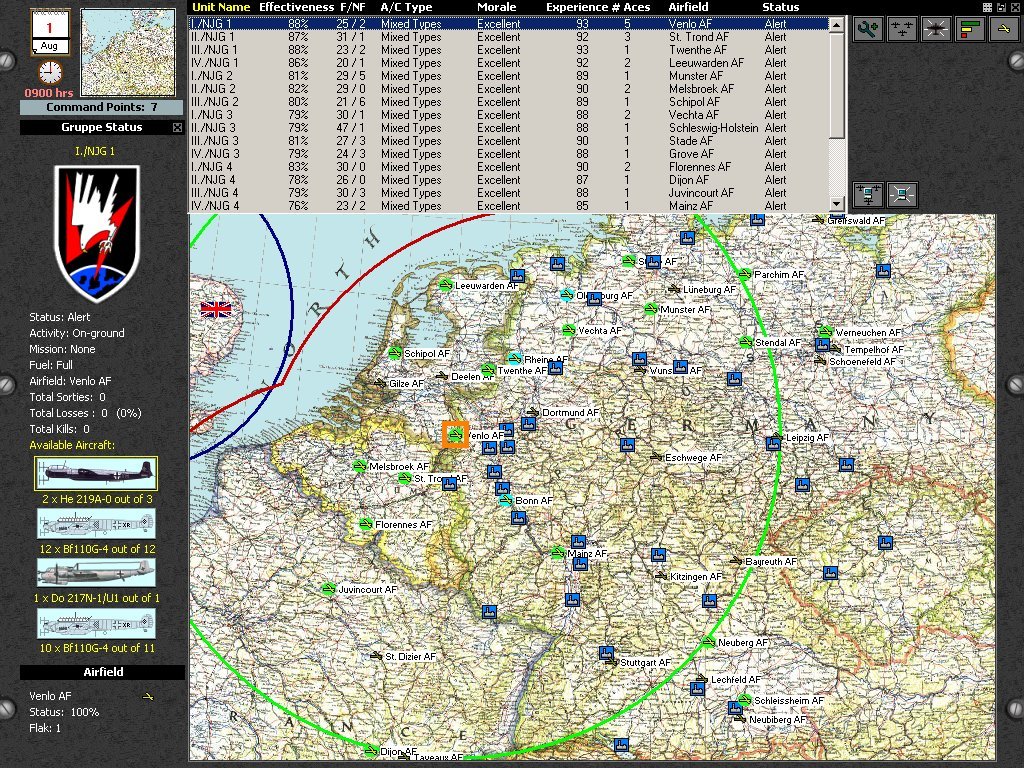Select the Do 217N-1/U1 aircraft thumbnail

96,572
